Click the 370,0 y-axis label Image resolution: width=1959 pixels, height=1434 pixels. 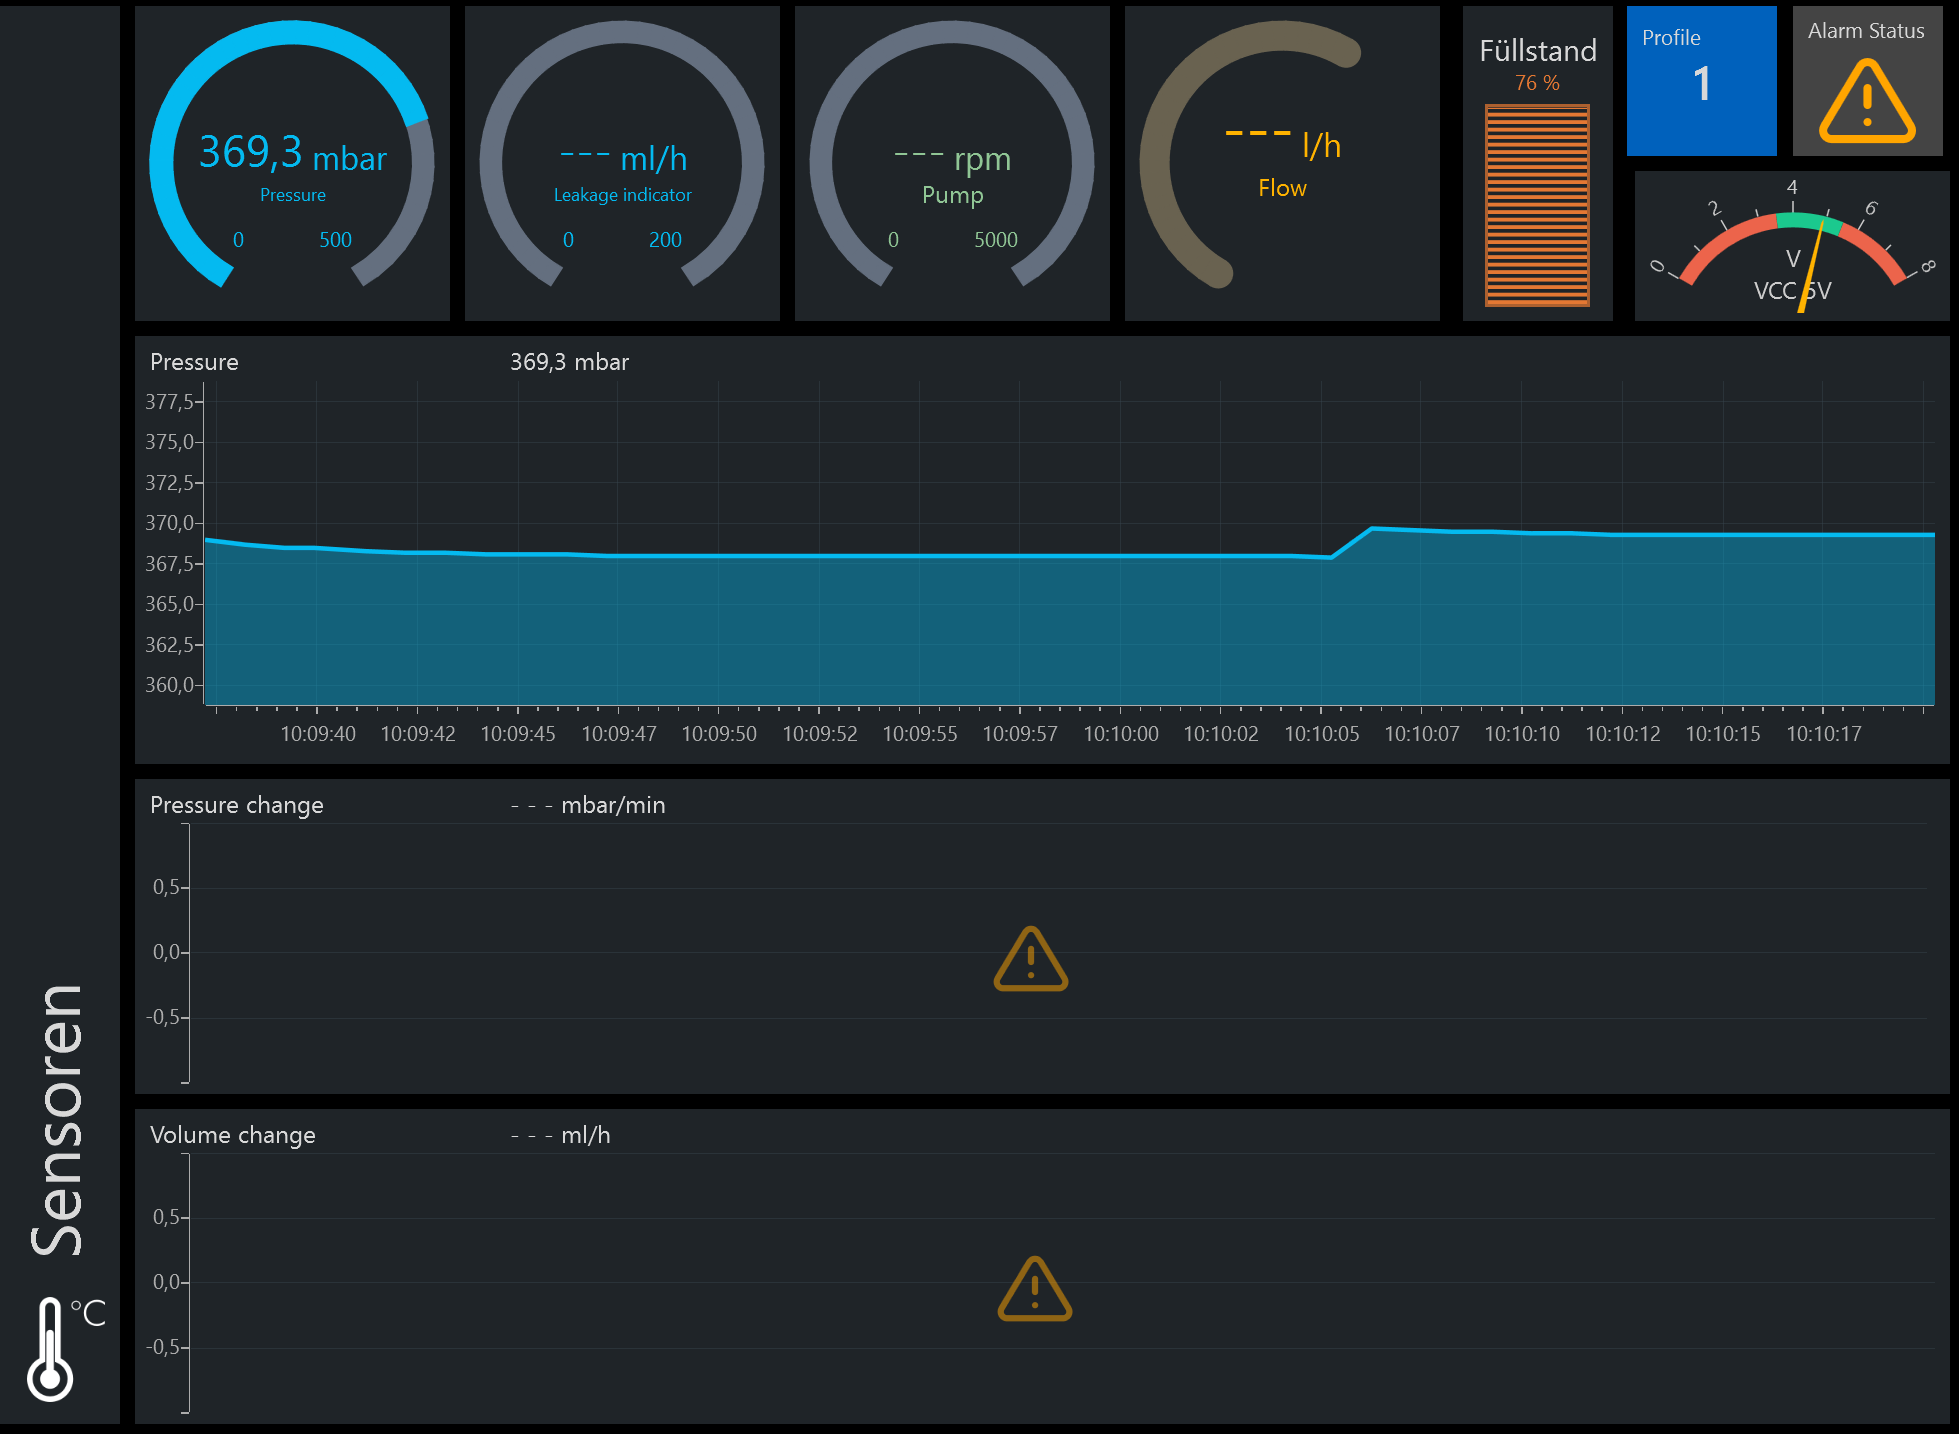170,523
